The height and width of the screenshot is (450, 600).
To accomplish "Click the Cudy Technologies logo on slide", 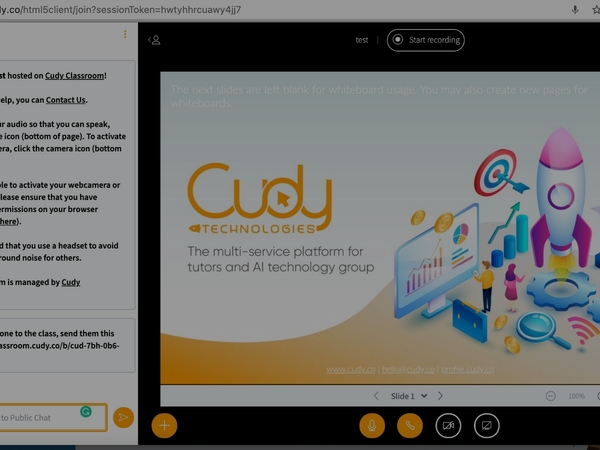I will (x=260, y=199).
